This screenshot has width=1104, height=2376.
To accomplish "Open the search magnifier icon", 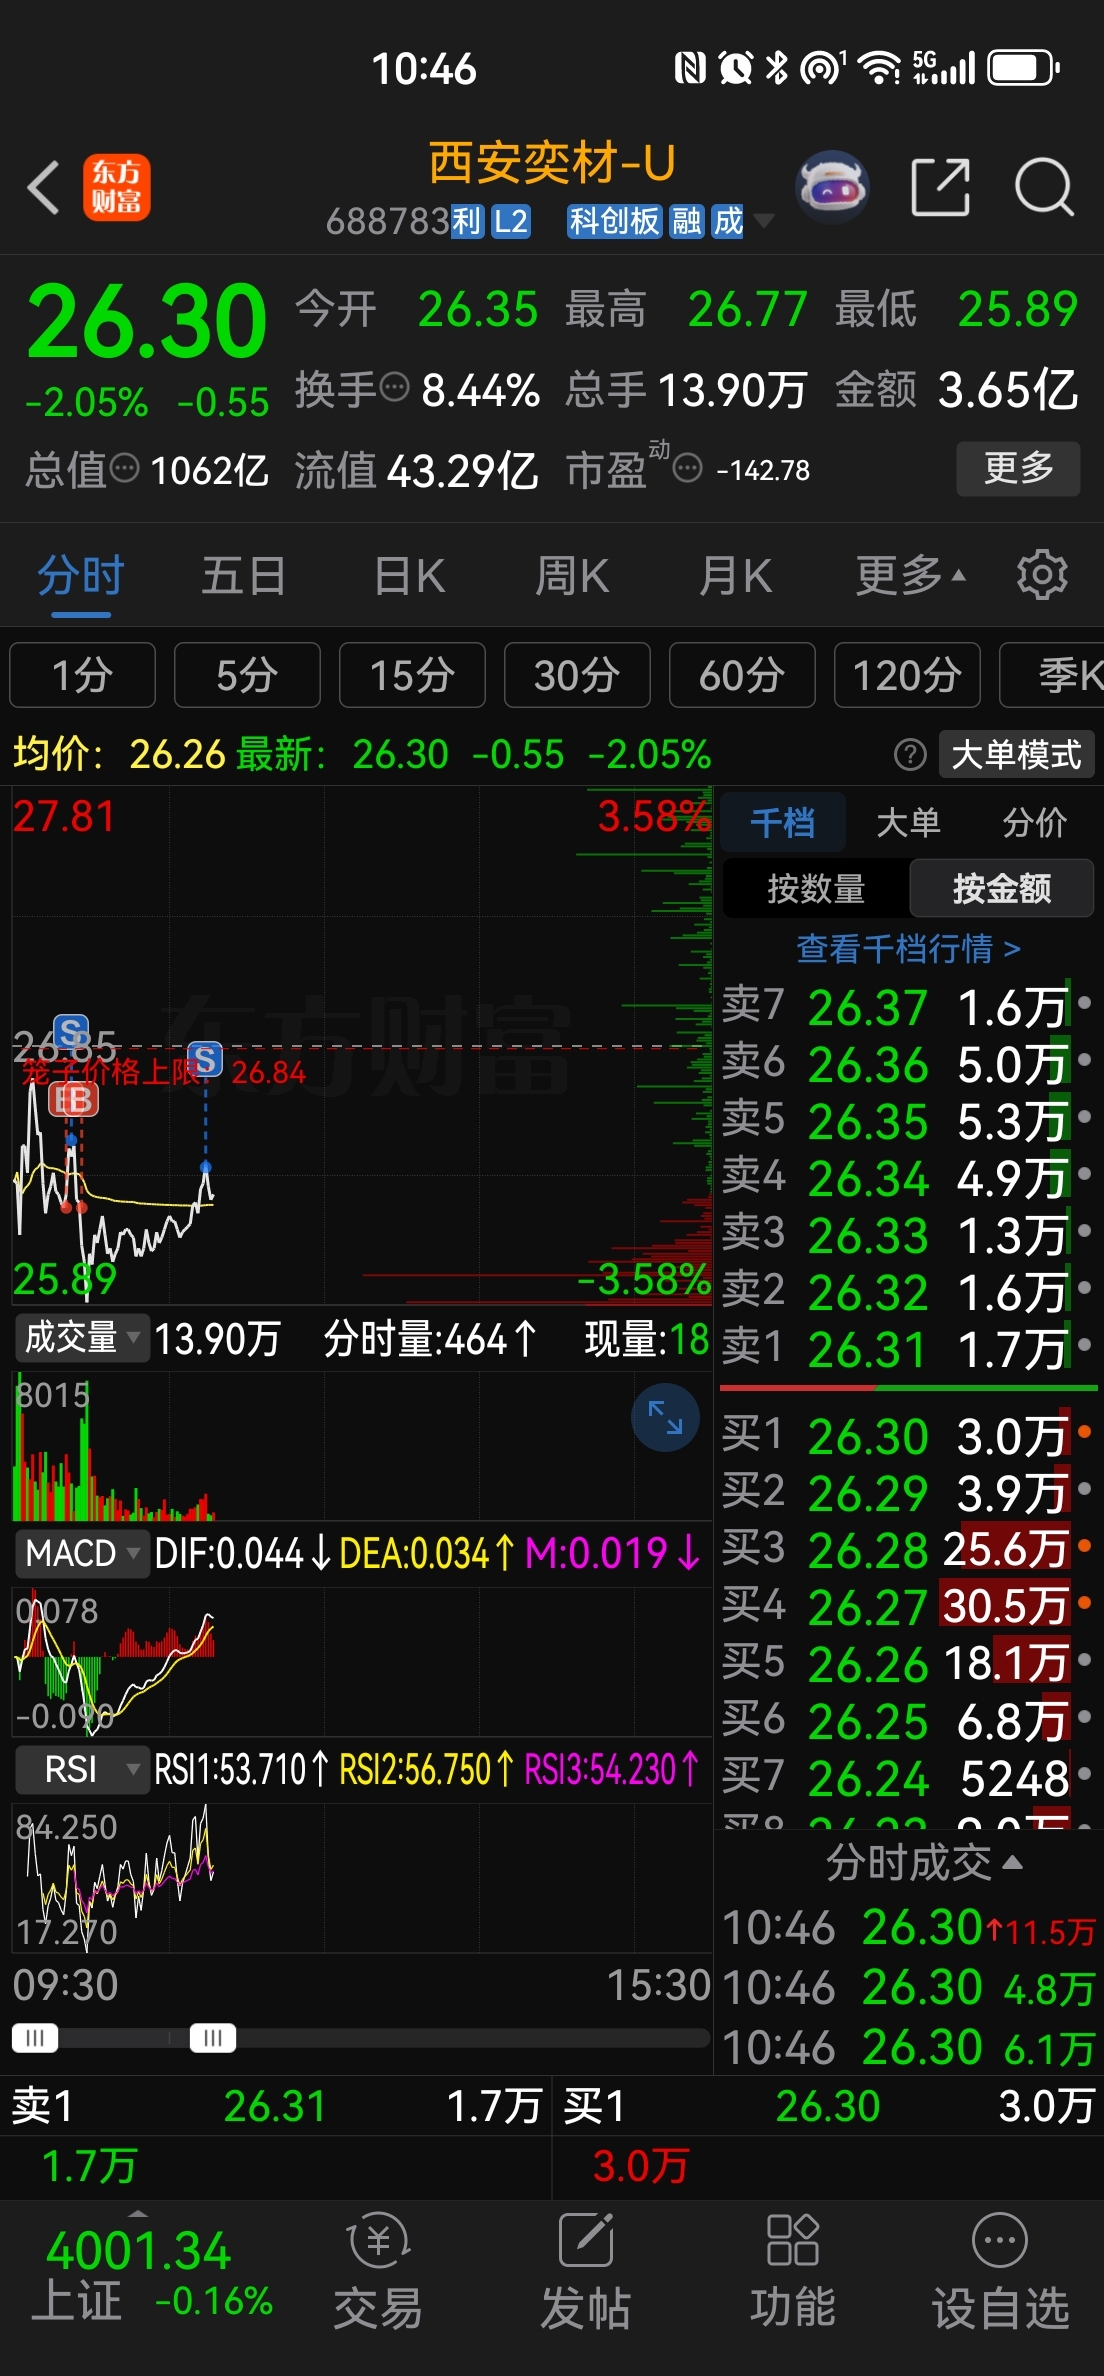I will pos(1044,187).
